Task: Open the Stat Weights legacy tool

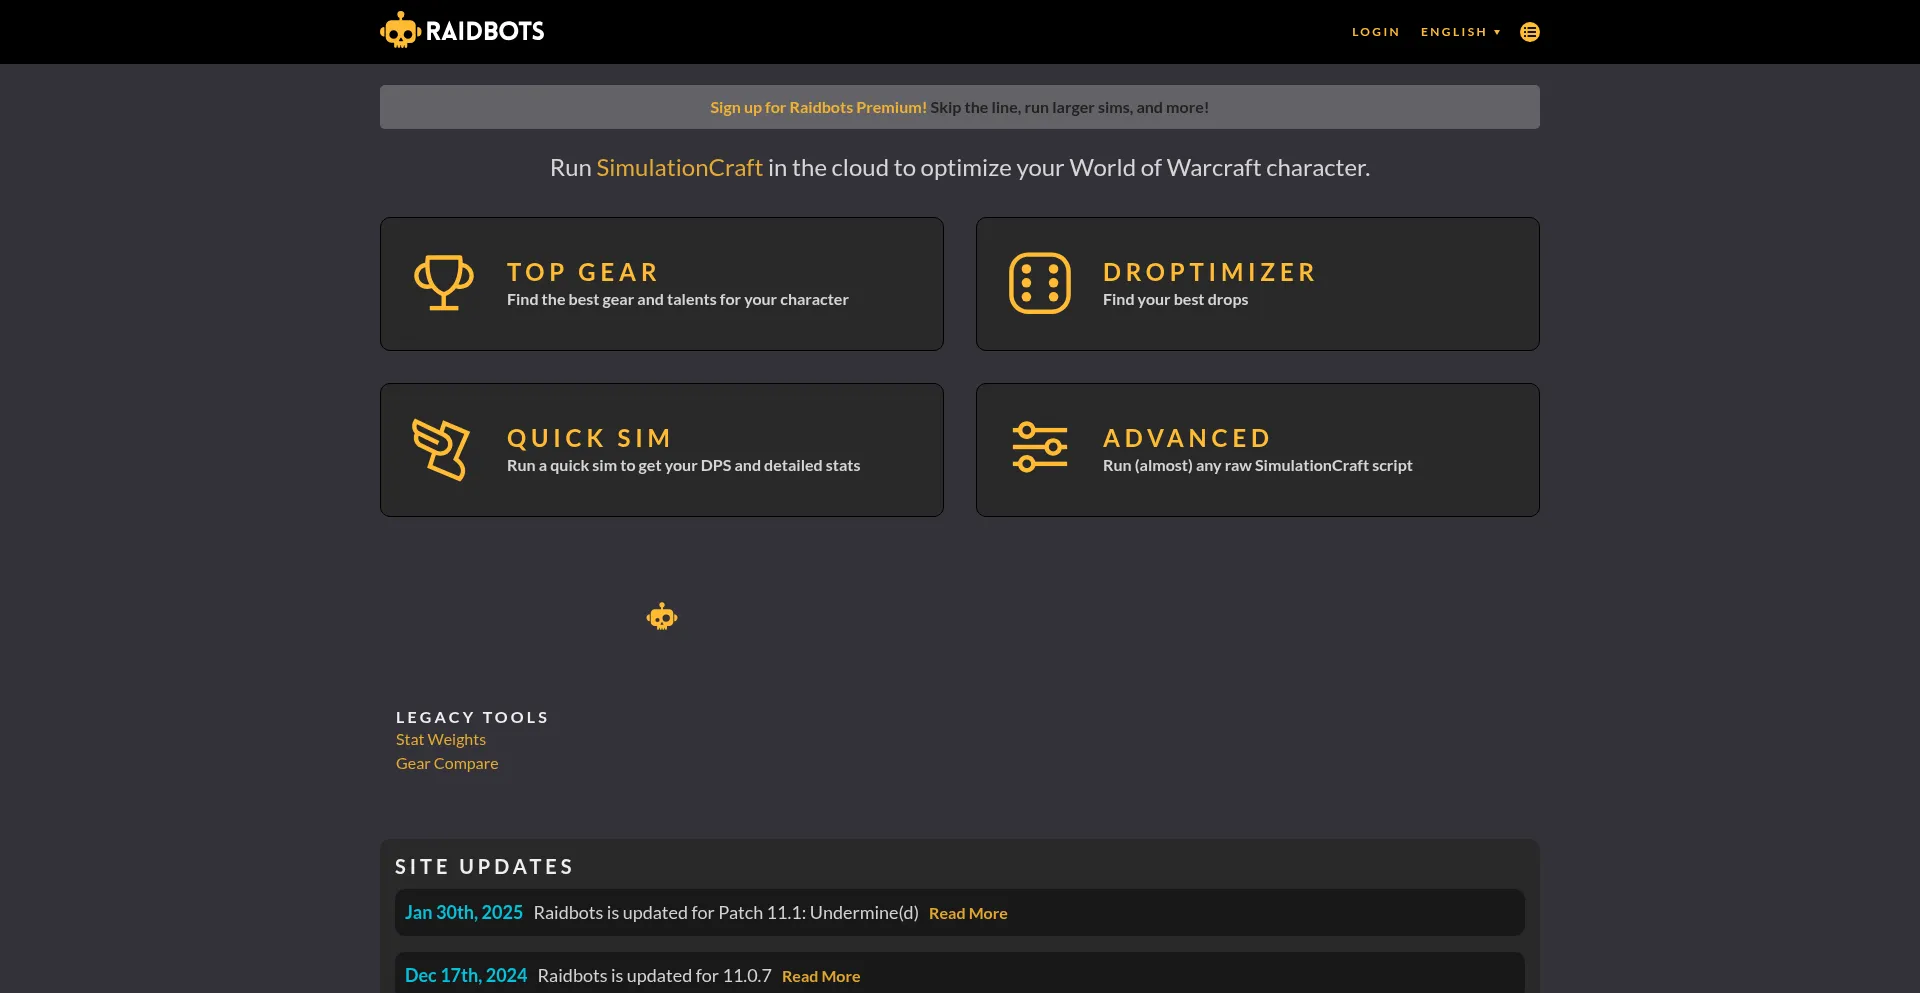Action: (440, 739)
